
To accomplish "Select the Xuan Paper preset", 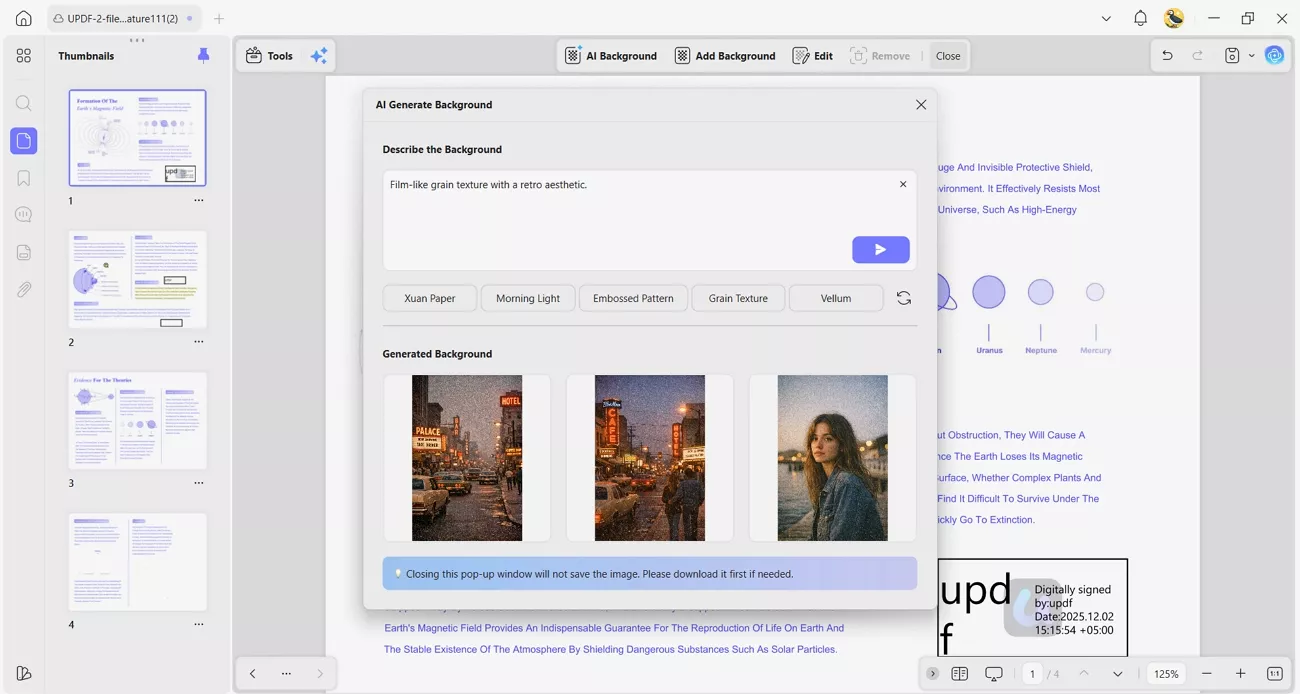I will coord(429,297).
